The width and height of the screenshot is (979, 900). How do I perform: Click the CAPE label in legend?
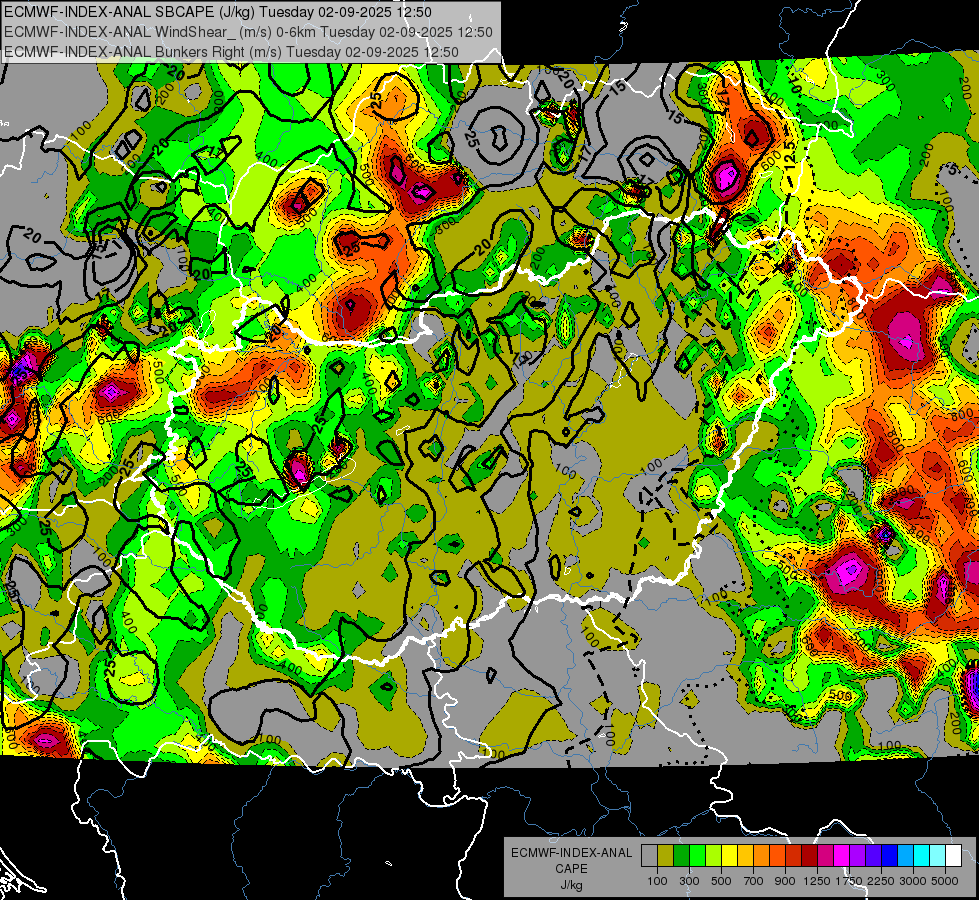(571, 869)
